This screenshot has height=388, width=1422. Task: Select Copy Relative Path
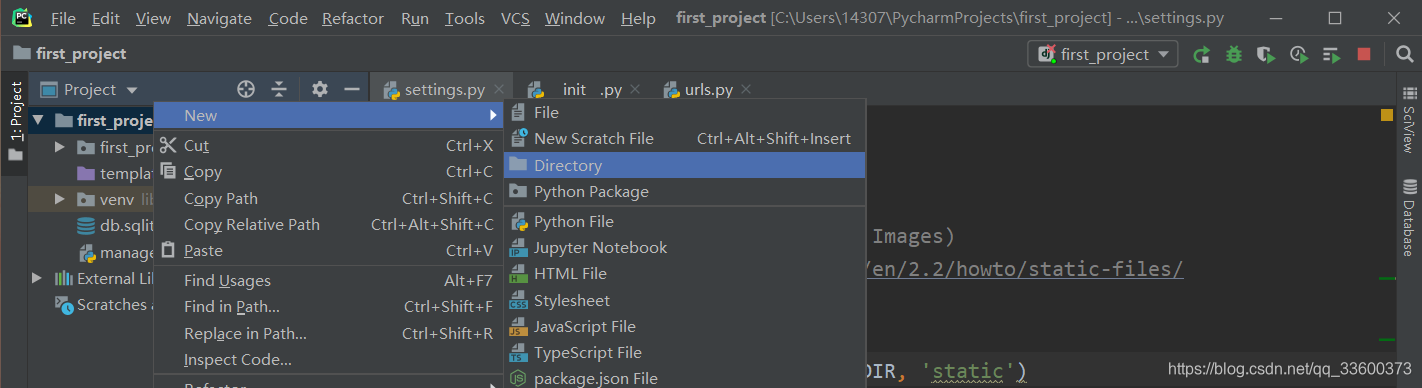point(329,224)
